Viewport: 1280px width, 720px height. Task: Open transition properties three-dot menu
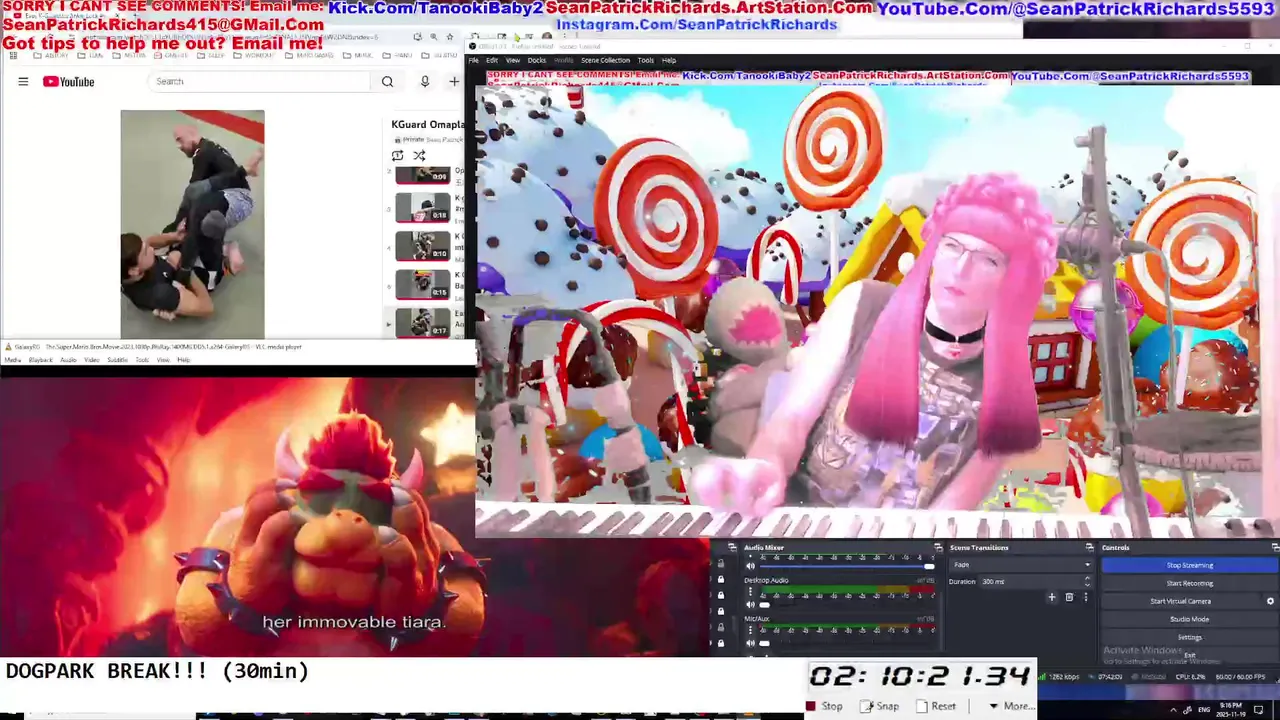pos(1085,597)
